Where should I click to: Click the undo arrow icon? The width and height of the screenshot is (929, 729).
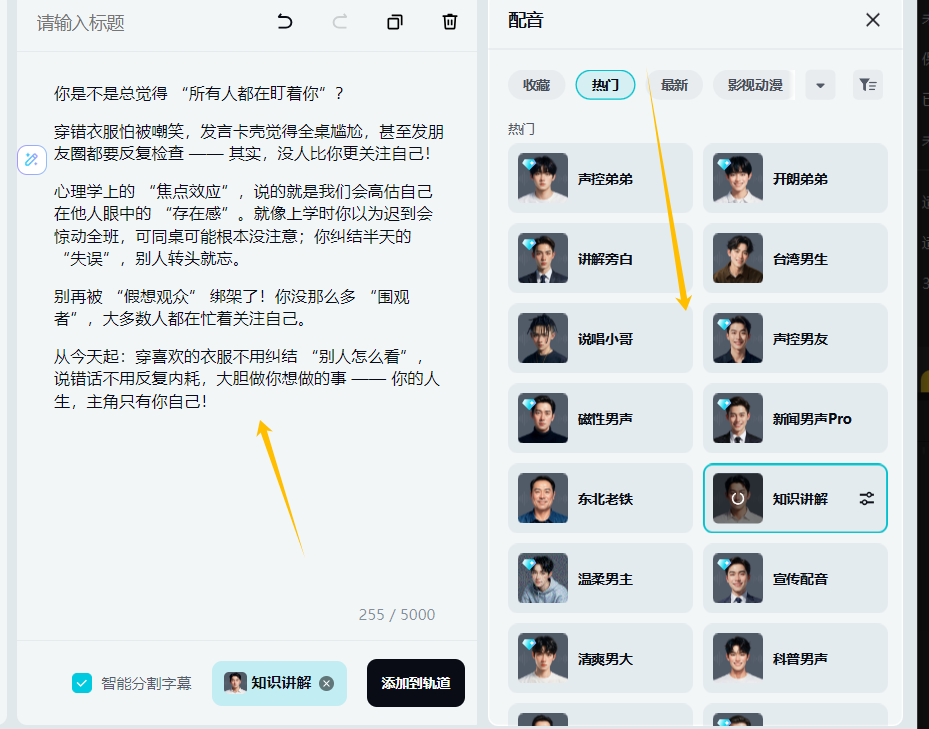click(285, 22)
